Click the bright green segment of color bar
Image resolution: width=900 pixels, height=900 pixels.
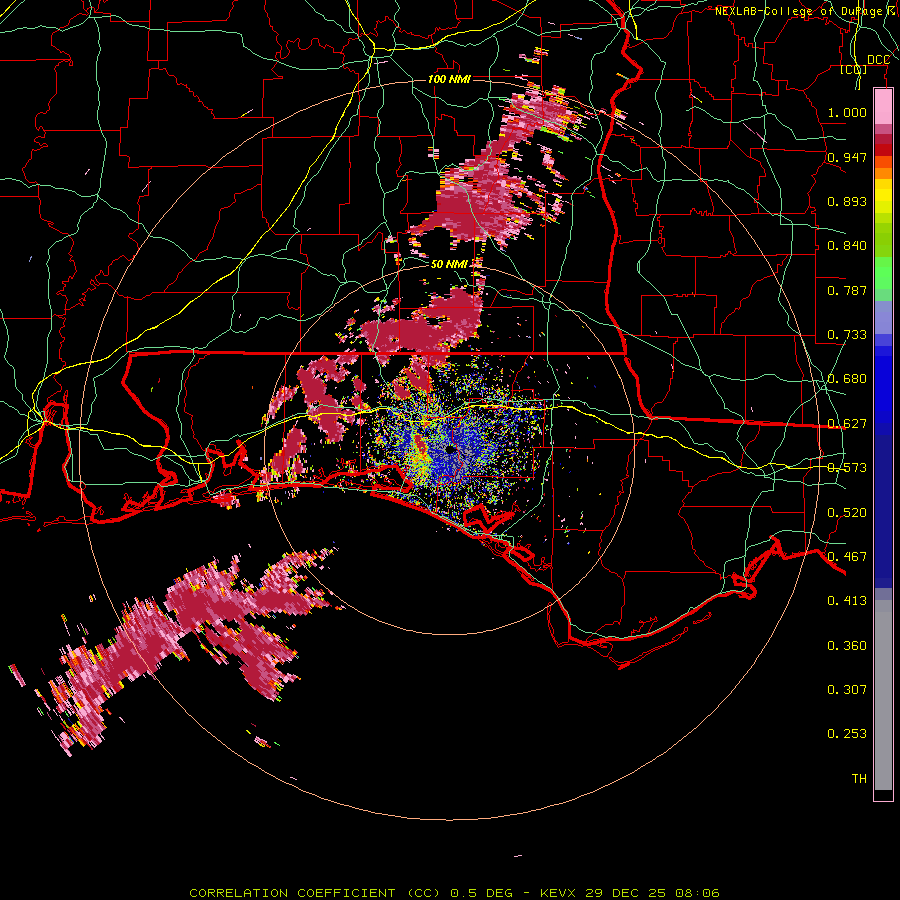[x=883, y=273]
